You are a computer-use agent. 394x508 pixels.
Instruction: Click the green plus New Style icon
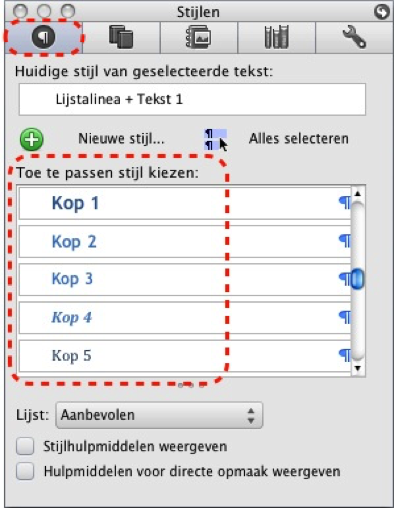32,139
